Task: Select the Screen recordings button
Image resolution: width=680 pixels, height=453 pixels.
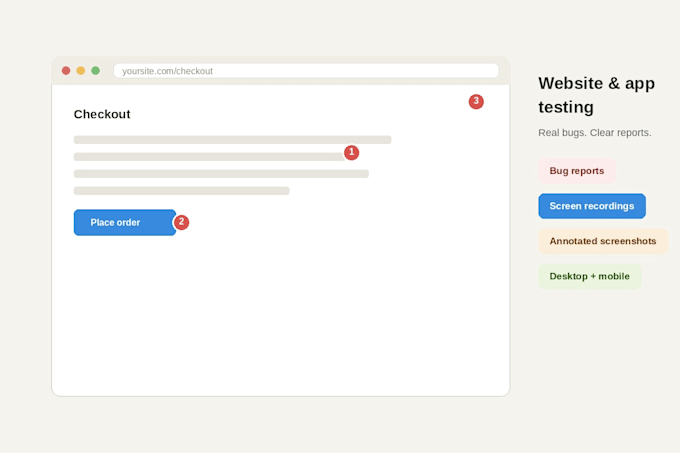Action: tap(592, 206)
